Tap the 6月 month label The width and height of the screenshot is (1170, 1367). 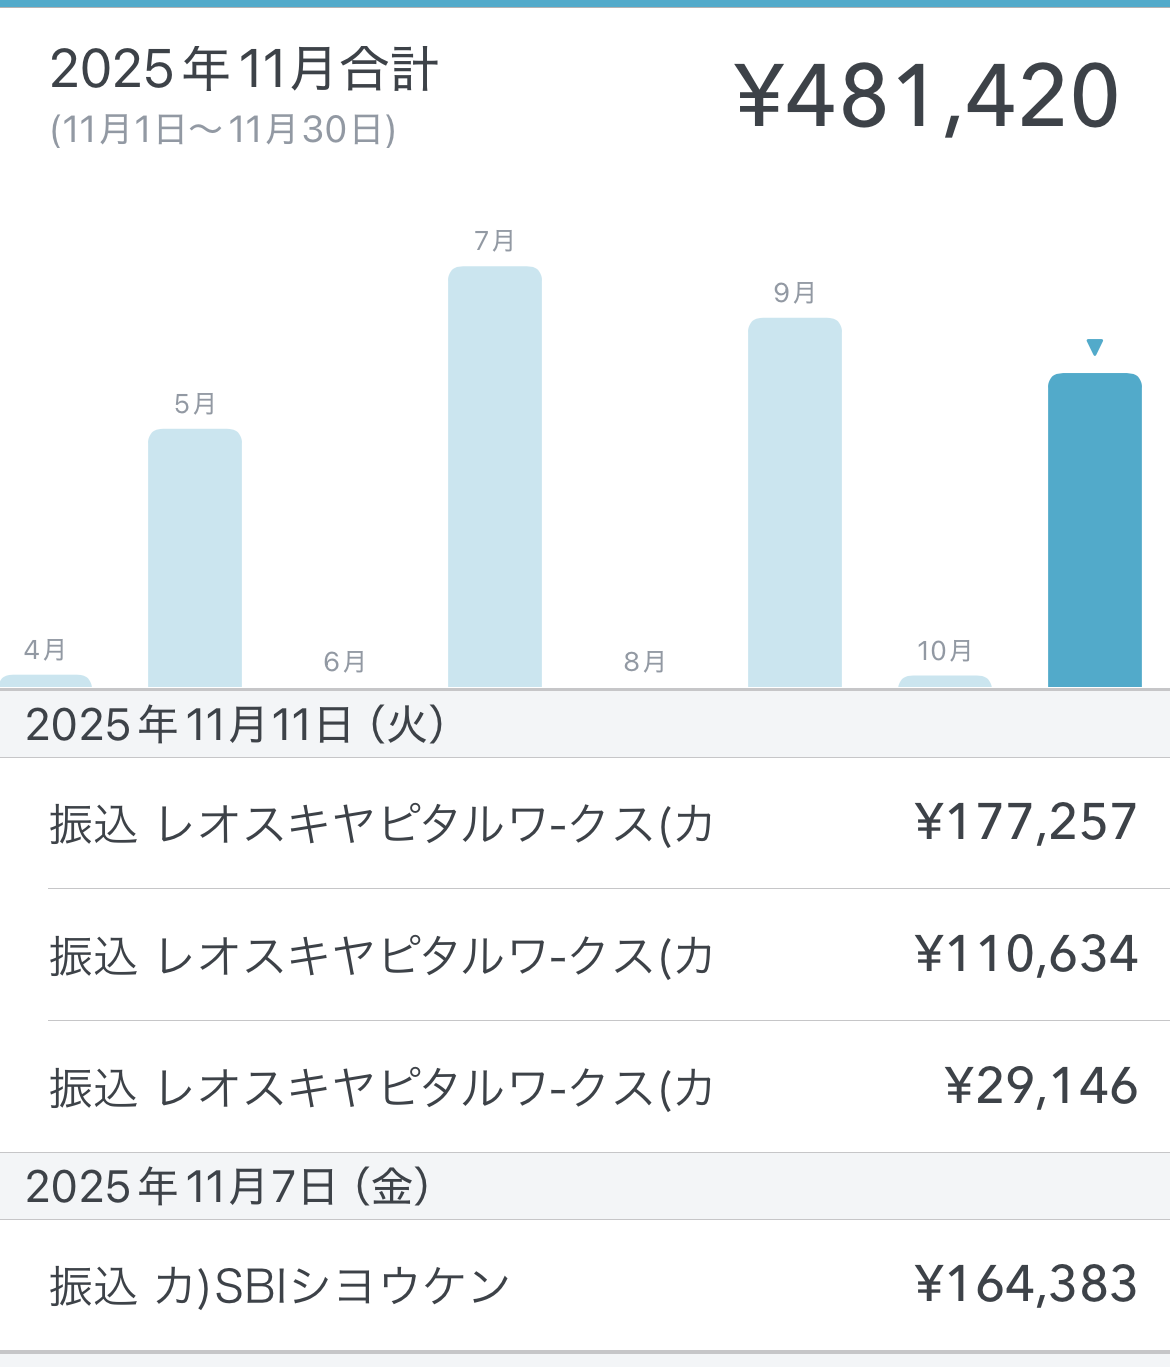[x=344, y=661]
